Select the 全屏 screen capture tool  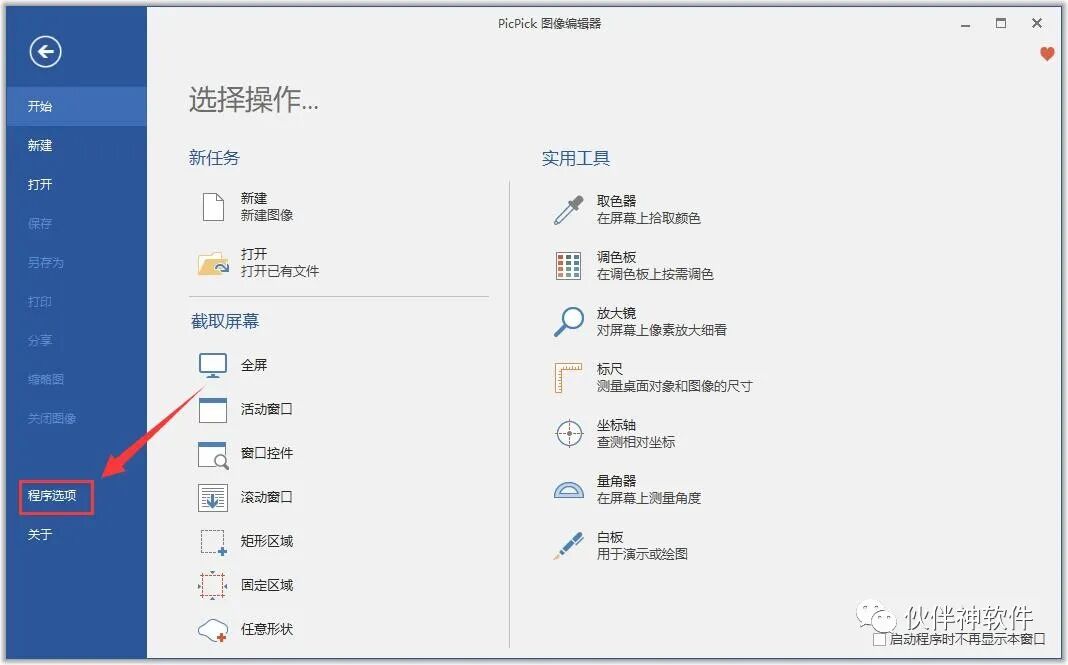(x=254, y=365)
